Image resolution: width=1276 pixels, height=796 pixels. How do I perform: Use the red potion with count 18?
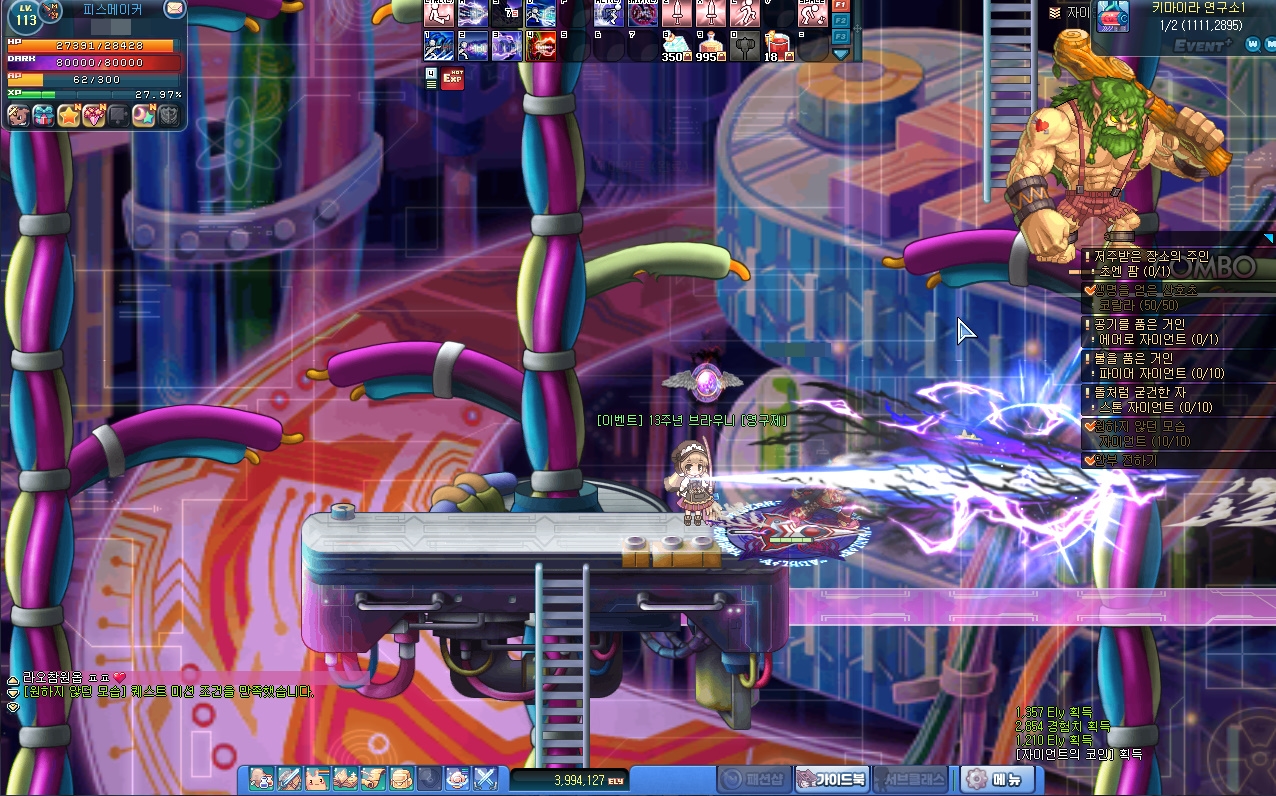(777, 45)
